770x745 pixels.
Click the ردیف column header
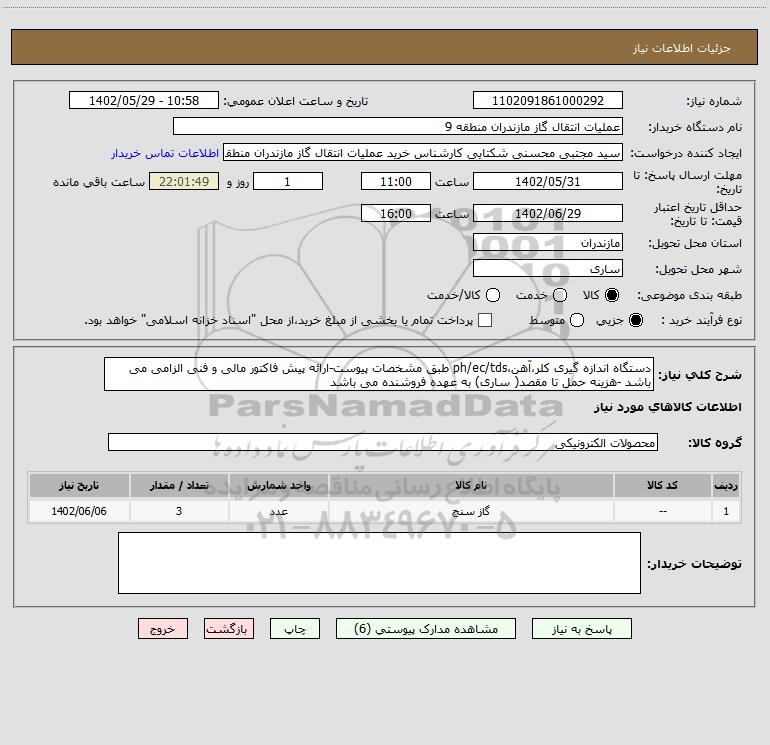click(x=726, y=485)
